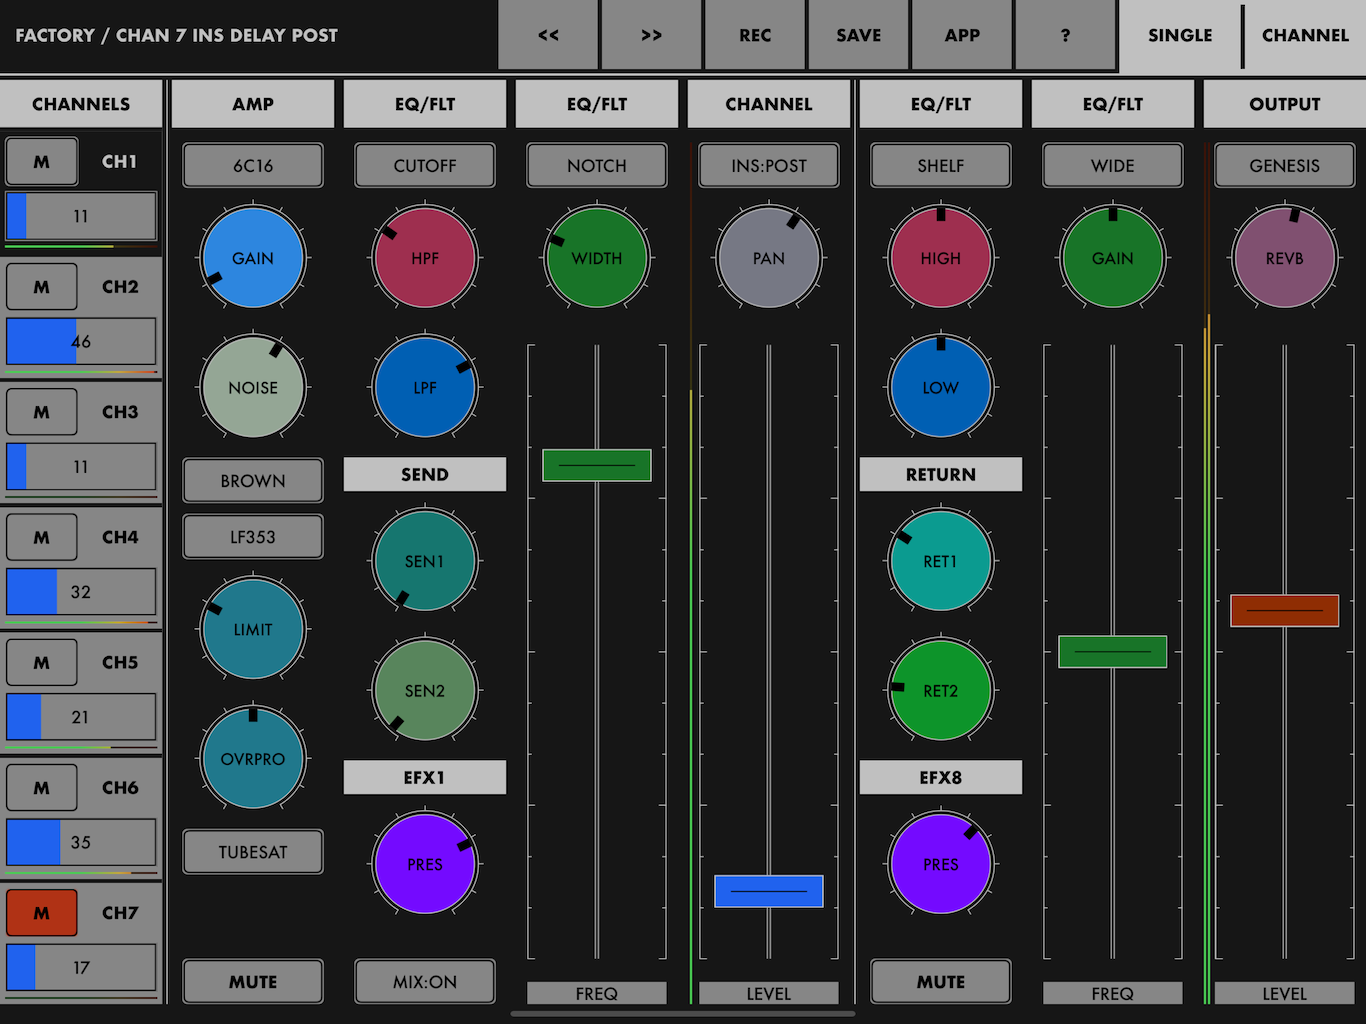Select the CHANNELS header

click(x=81, y=104)
